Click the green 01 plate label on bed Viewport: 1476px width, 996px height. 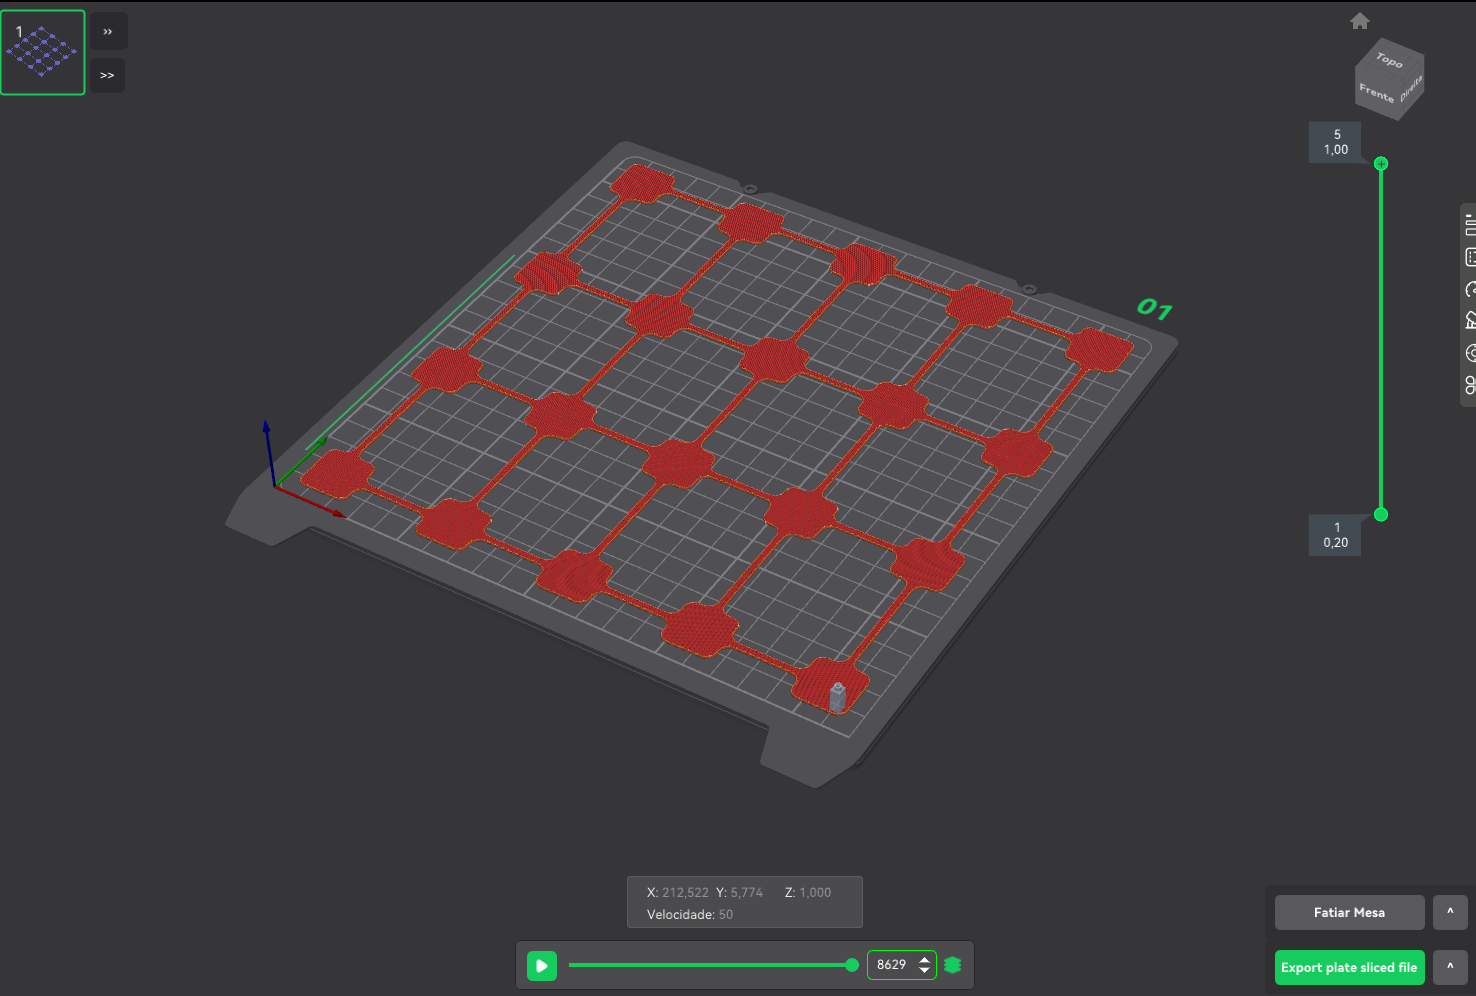1155,309
